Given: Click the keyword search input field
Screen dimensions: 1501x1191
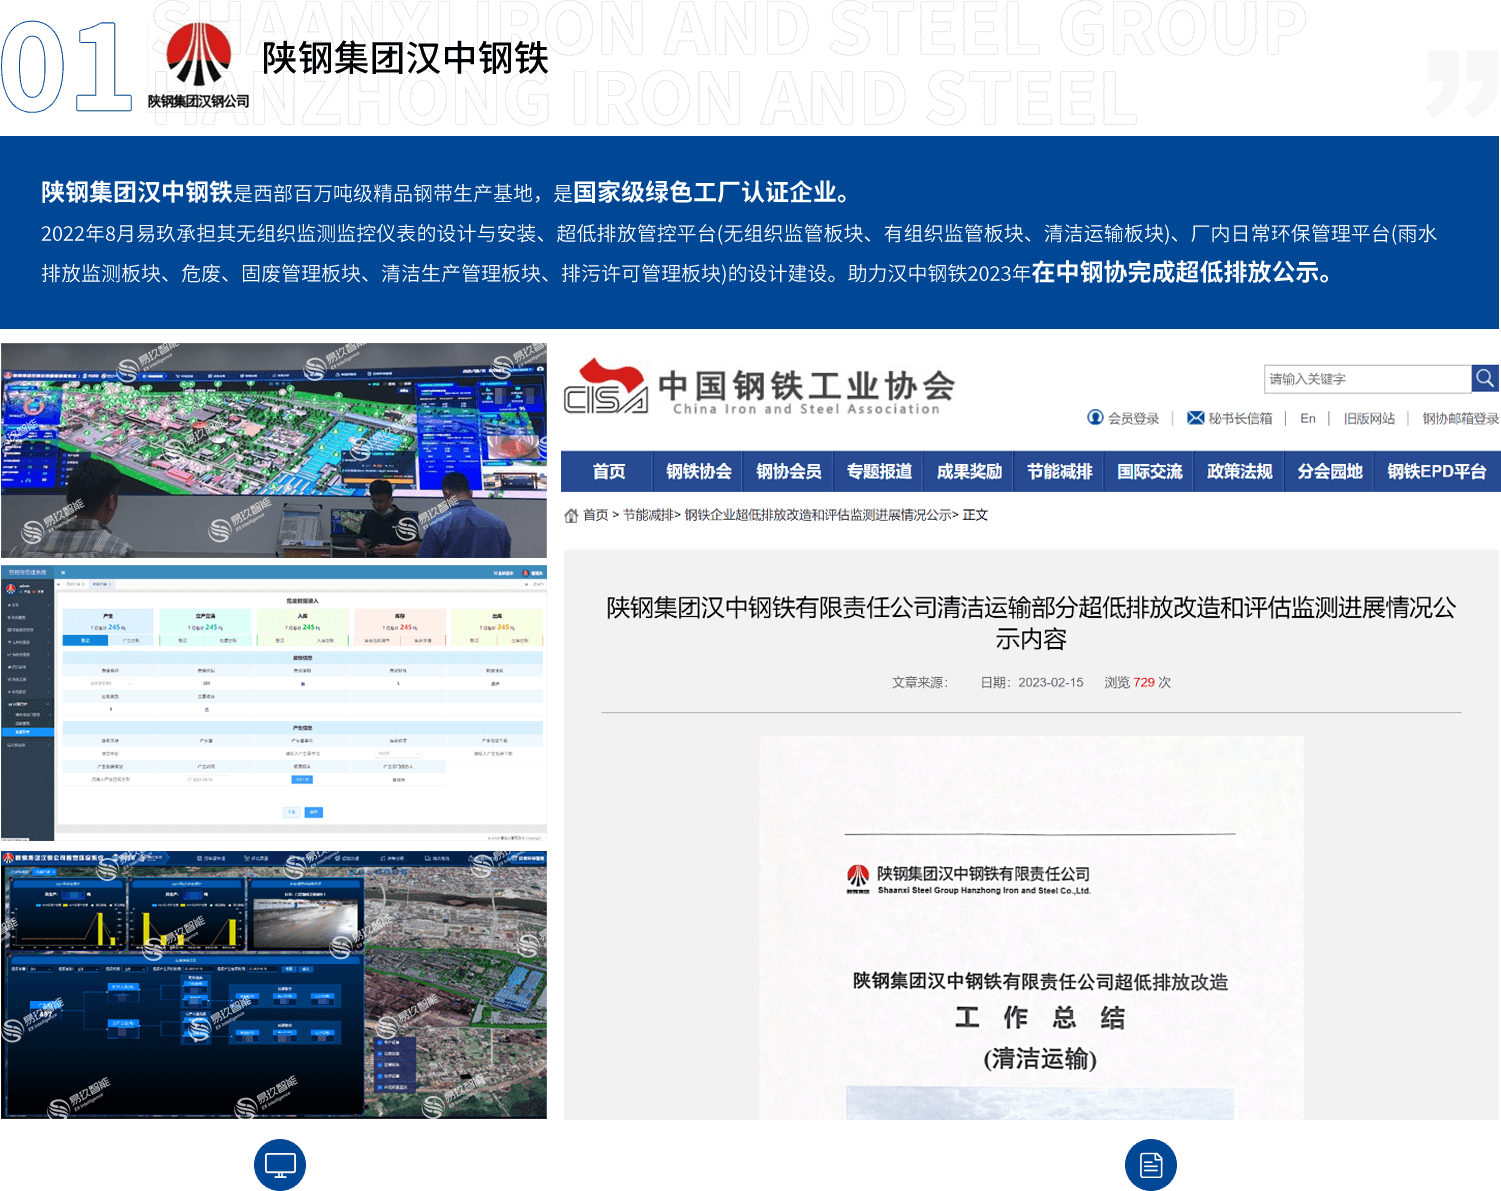Looking at the screenshot, I should coord(1366,379).
